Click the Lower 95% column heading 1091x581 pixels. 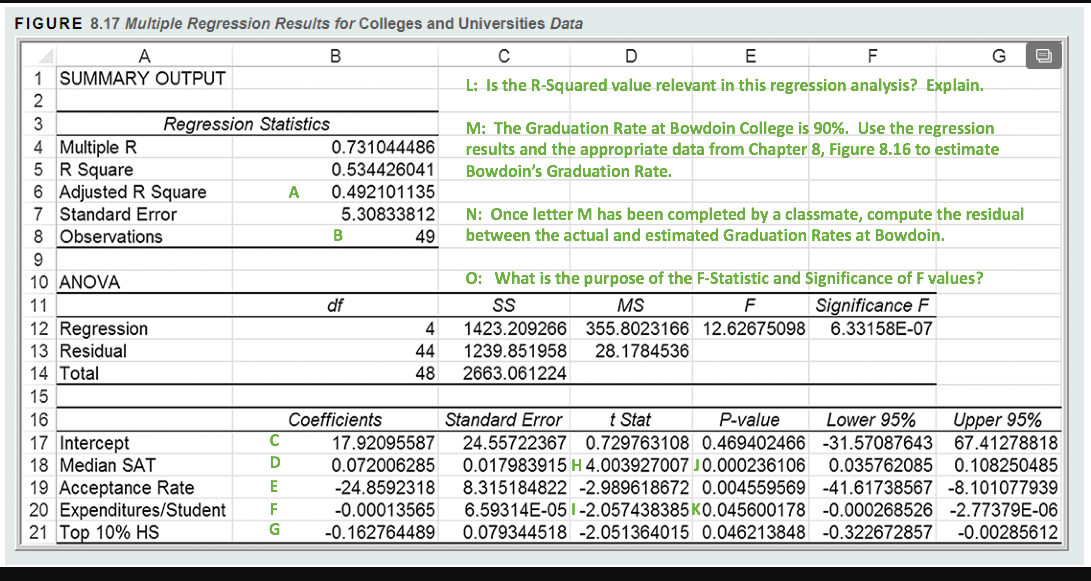click(x=871, y=420)
